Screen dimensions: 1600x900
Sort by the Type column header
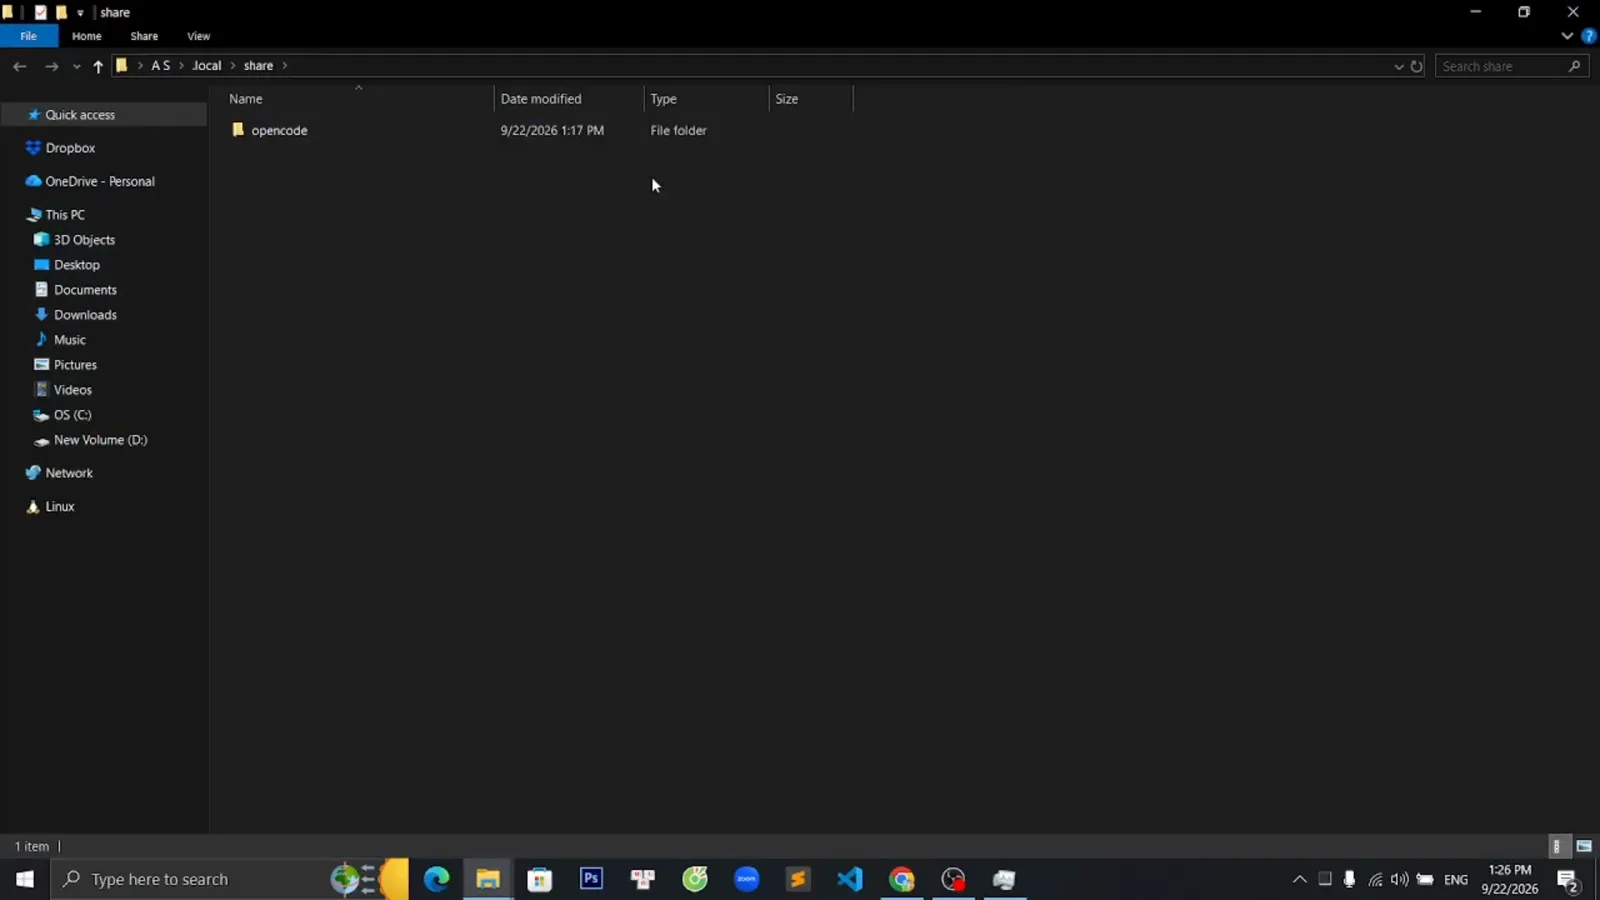click(663, 99)
